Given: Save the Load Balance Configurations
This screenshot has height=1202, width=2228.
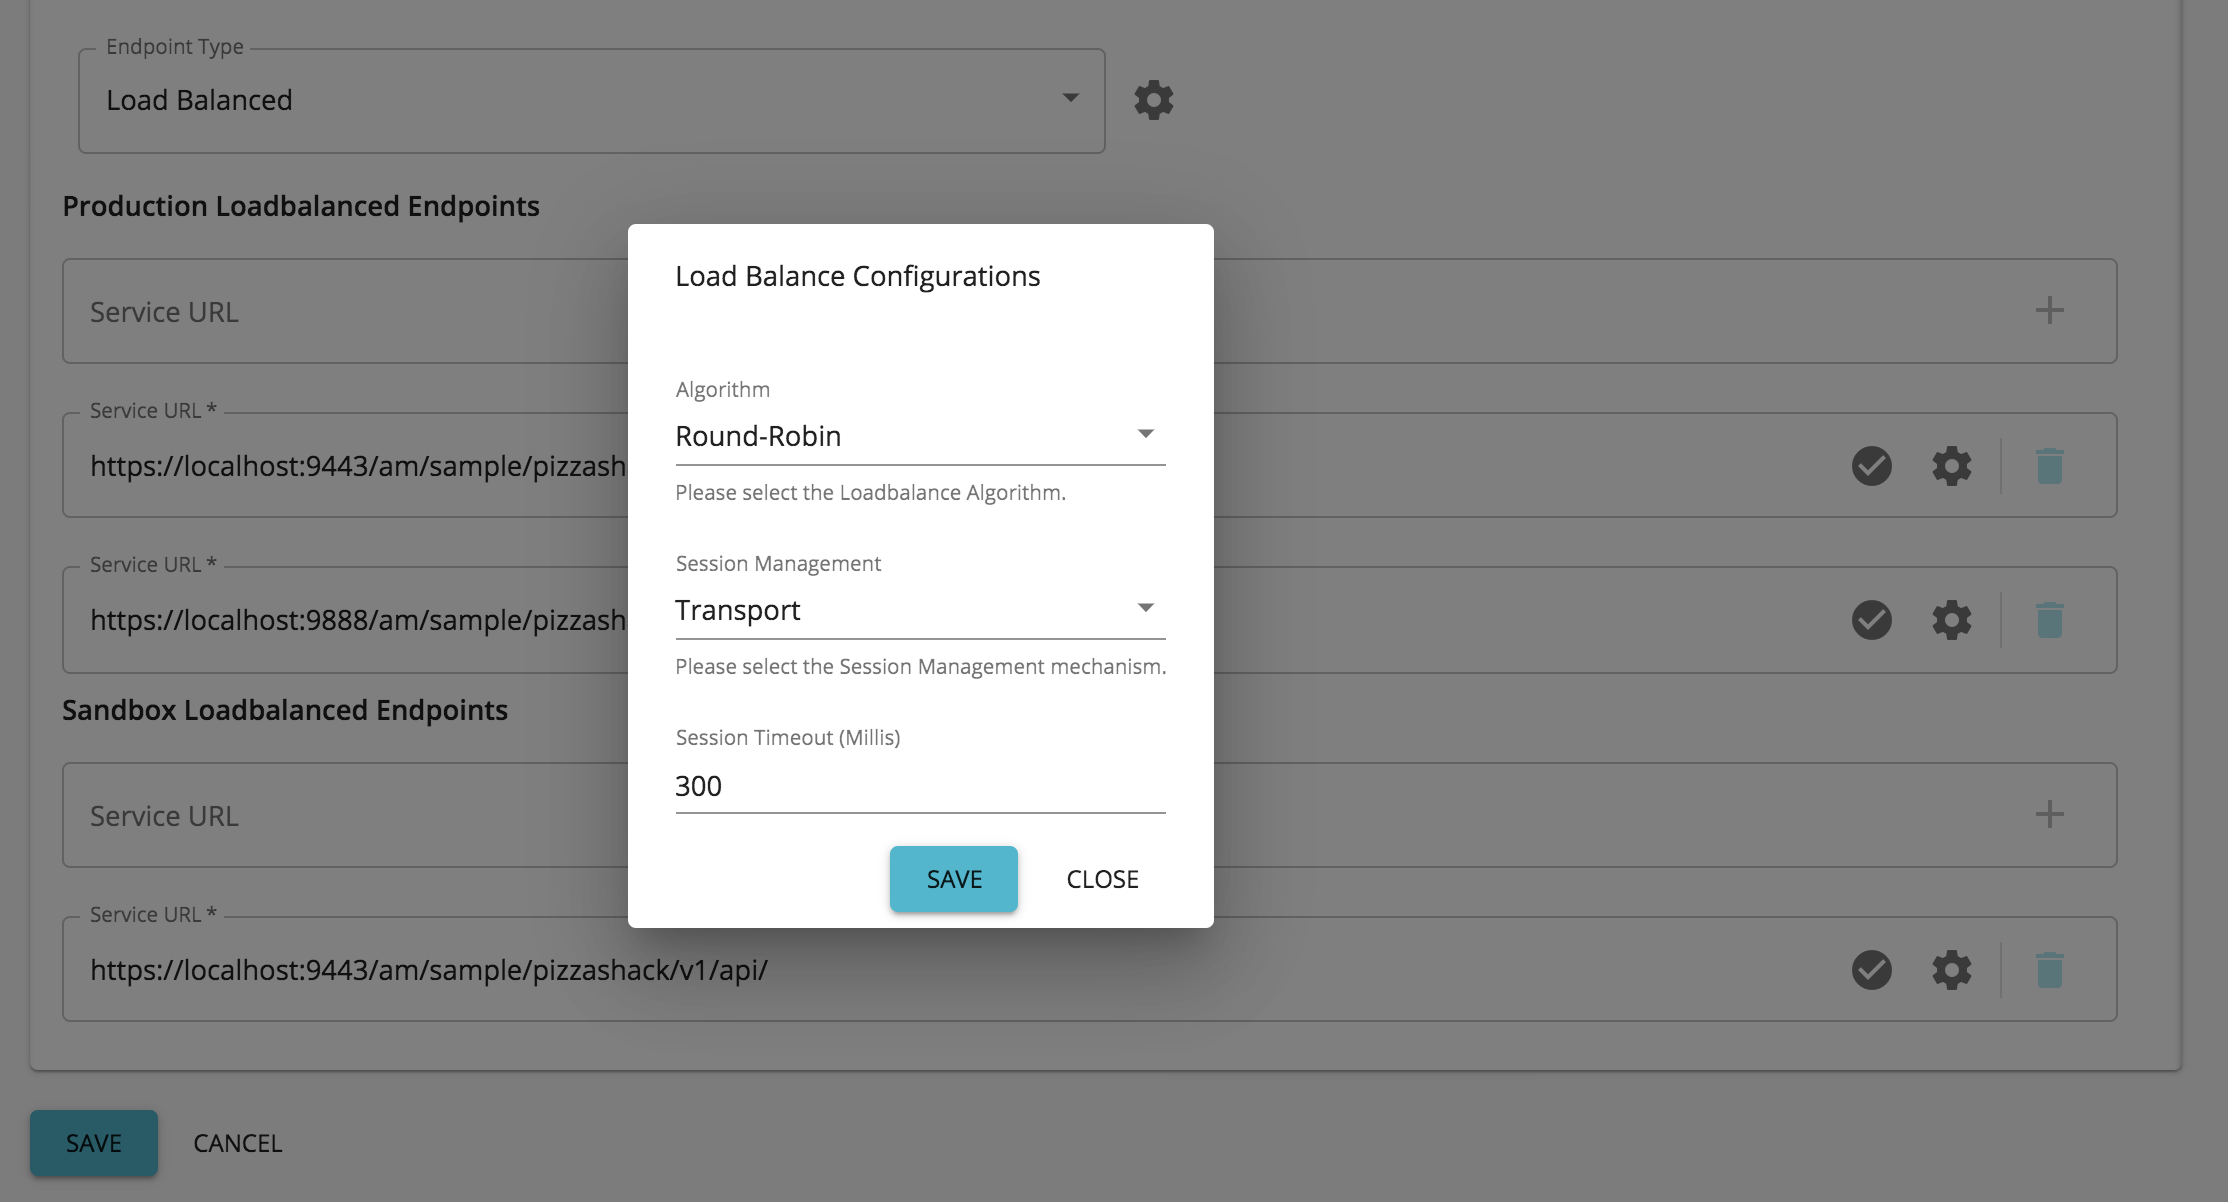Looking at the screenshot, I should (x=952, y=878).
